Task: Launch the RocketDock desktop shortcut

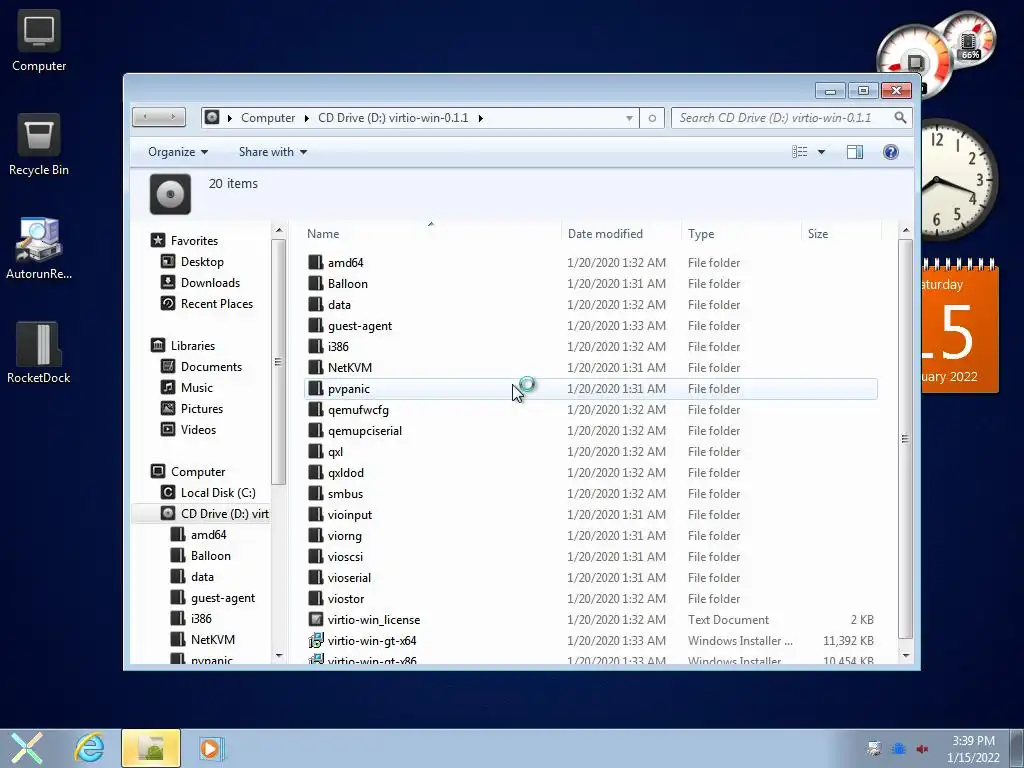Action: click(x=39, y=352)
